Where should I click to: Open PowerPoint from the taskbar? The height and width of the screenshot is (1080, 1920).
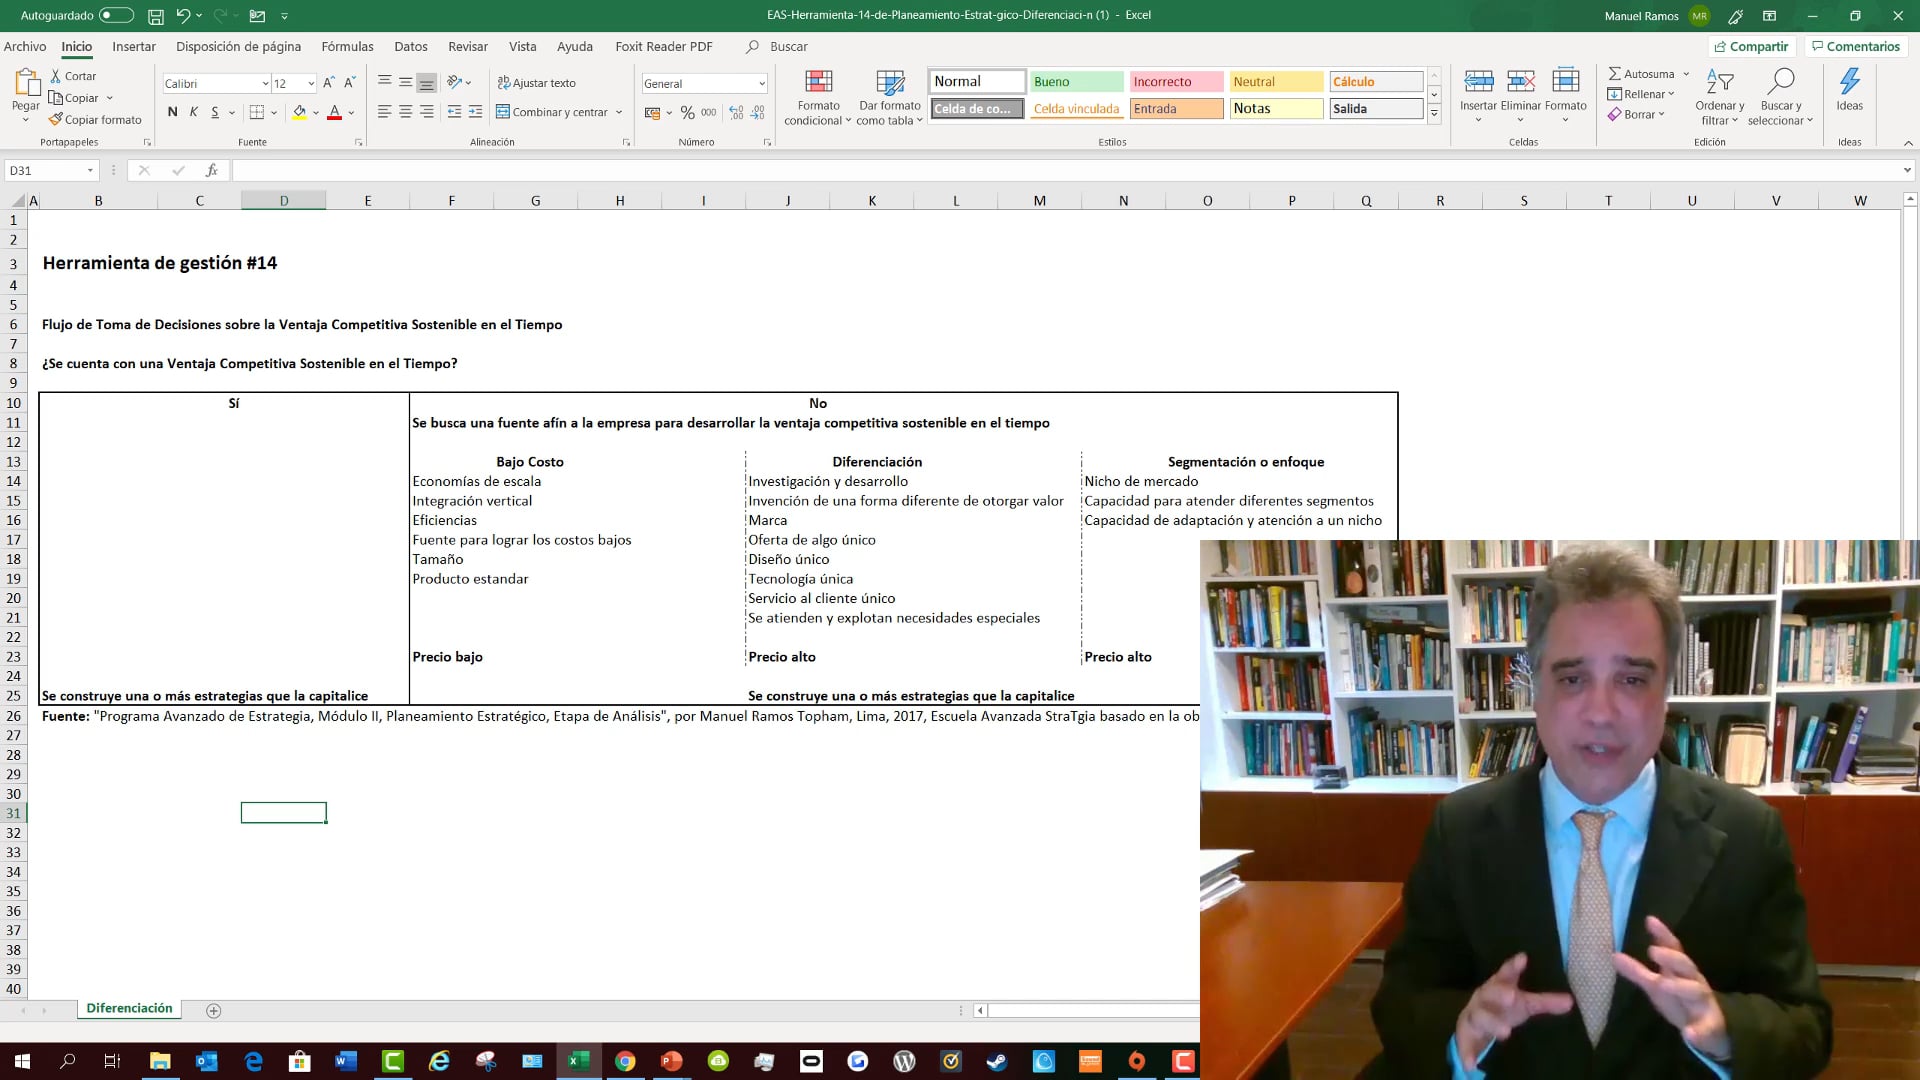pos(671,1061)
